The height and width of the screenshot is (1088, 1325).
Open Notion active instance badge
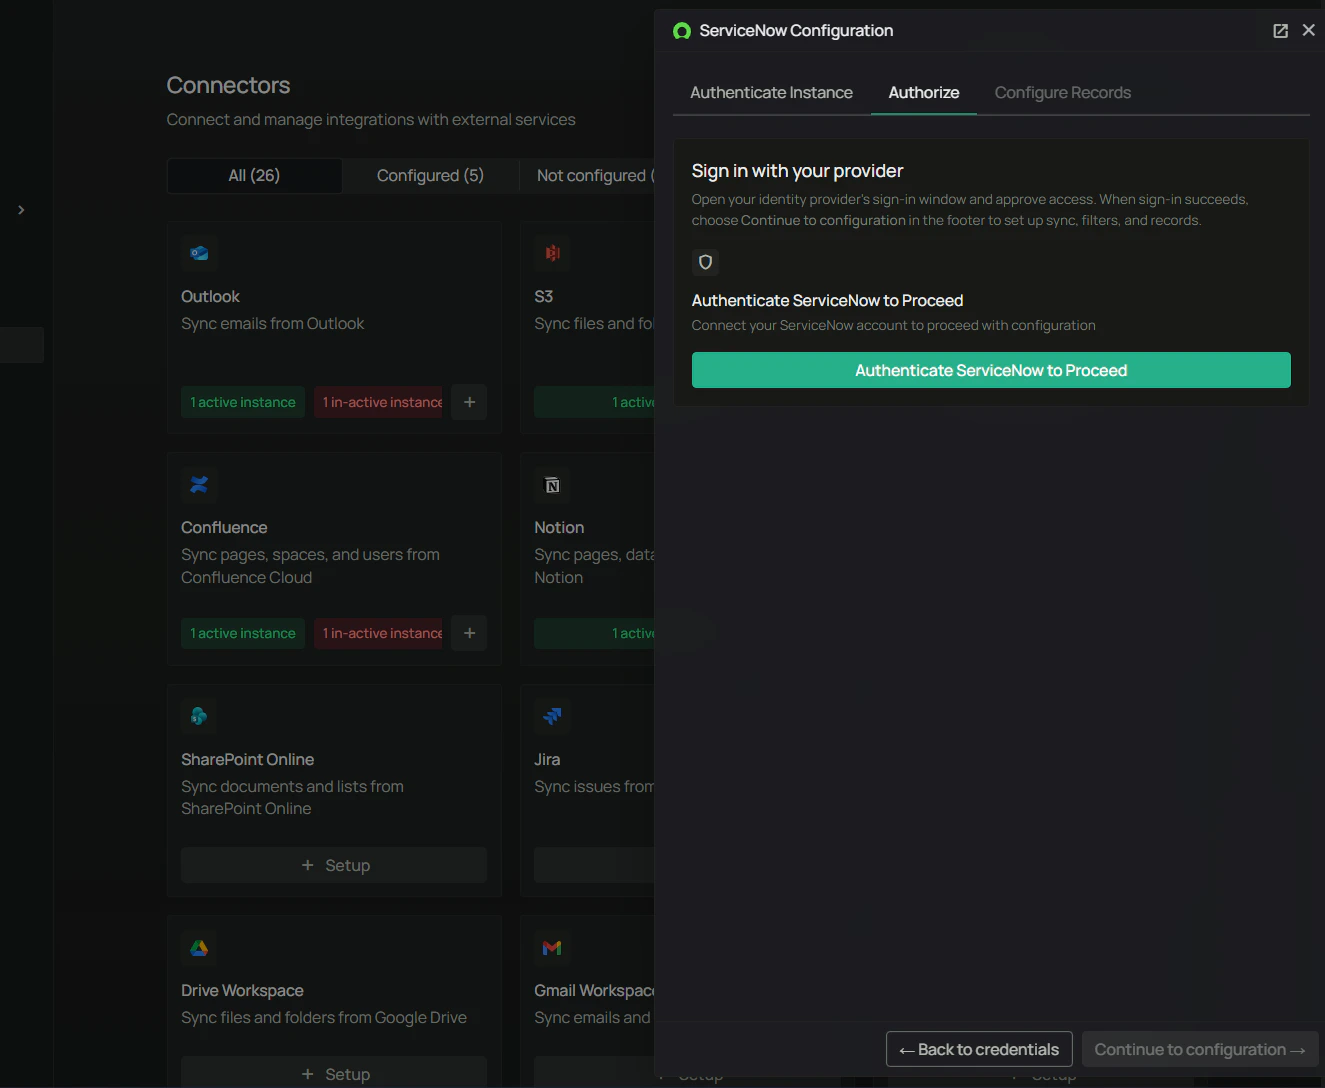click(595, 633)
